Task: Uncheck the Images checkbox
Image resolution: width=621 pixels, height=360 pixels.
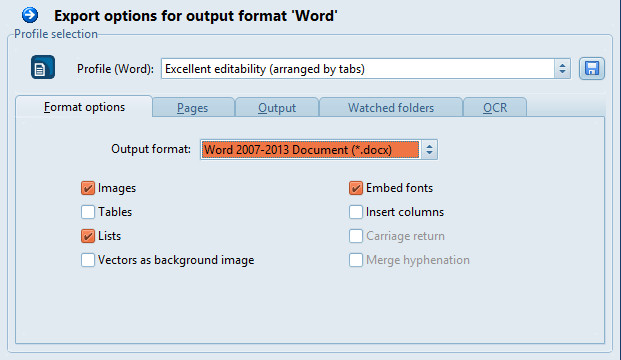Action: click(88, 188)
